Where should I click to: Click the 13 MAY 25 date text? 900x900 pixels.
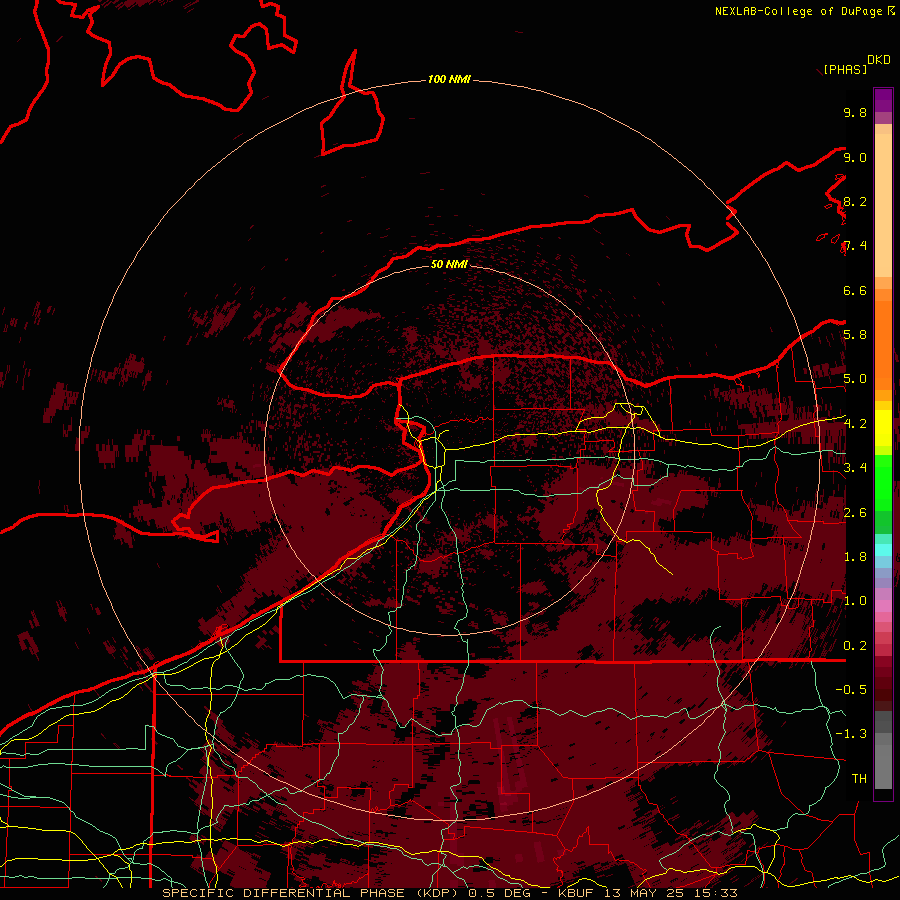tap(642, 893)
